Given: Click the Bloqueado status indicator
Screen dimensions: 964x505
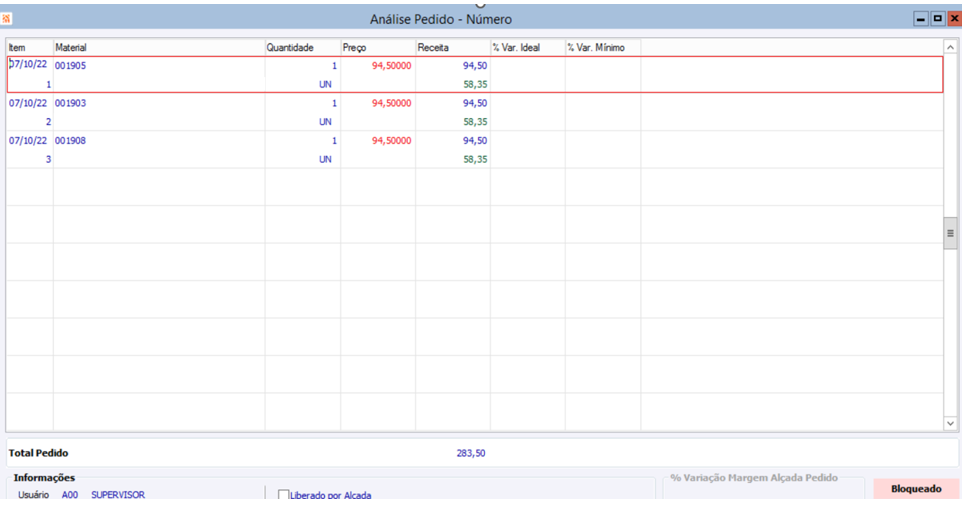Looking at the screenshot, I should coord(916,488).
